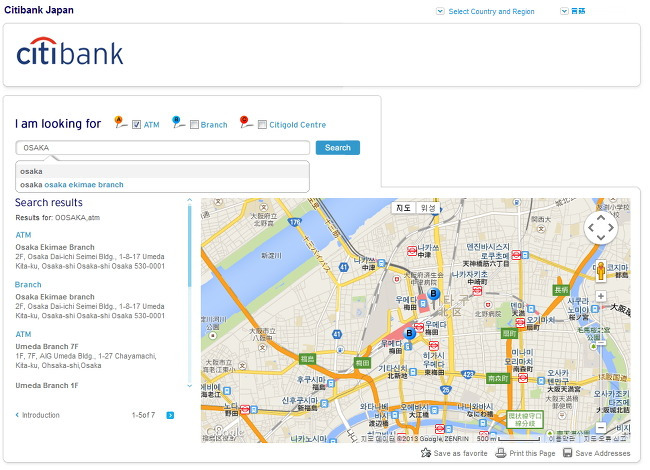Switch map to 지도 (map) view
Viewport: 650px width, 470px height.
click(403, 208)
